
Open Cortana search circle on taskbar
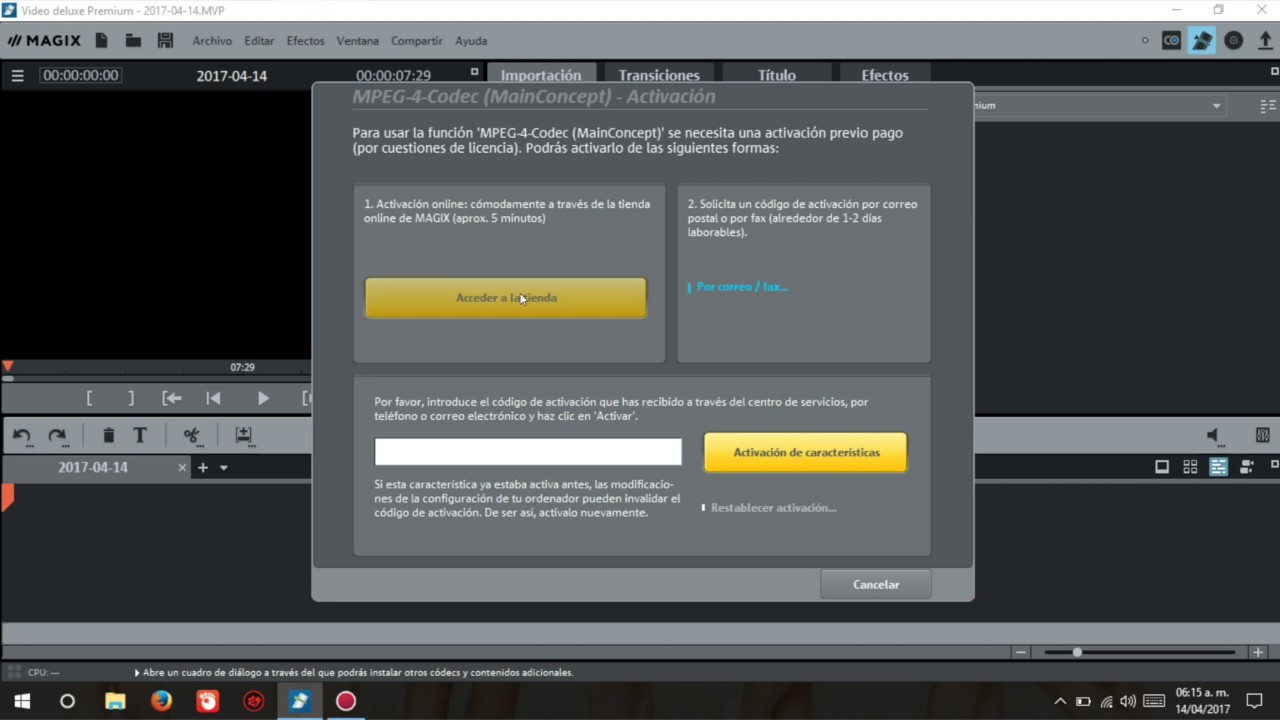coord(67,701)
